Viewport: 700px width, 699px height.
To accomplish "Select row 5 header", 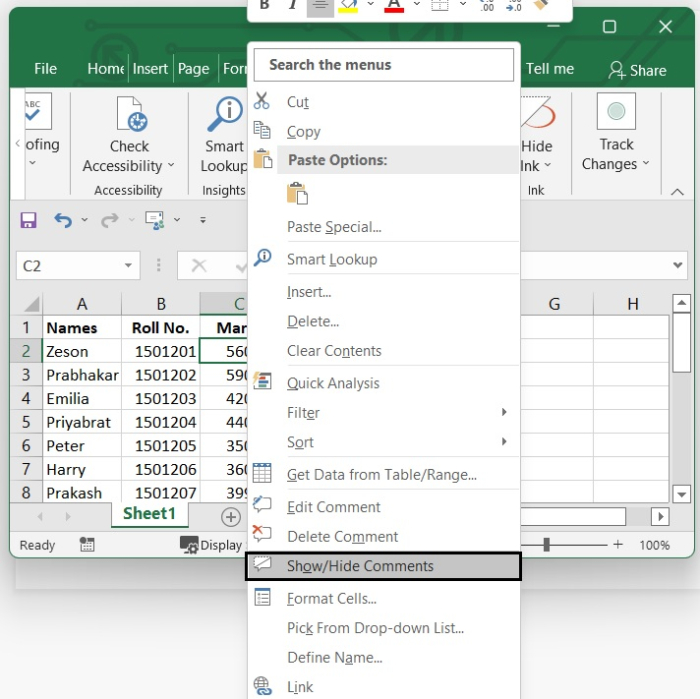I will [26, 422].
